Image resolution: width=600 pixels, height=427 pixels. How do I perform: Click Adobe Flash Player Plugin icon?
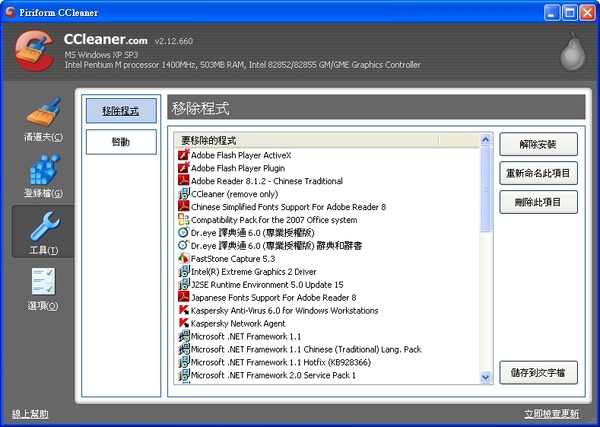184,168
